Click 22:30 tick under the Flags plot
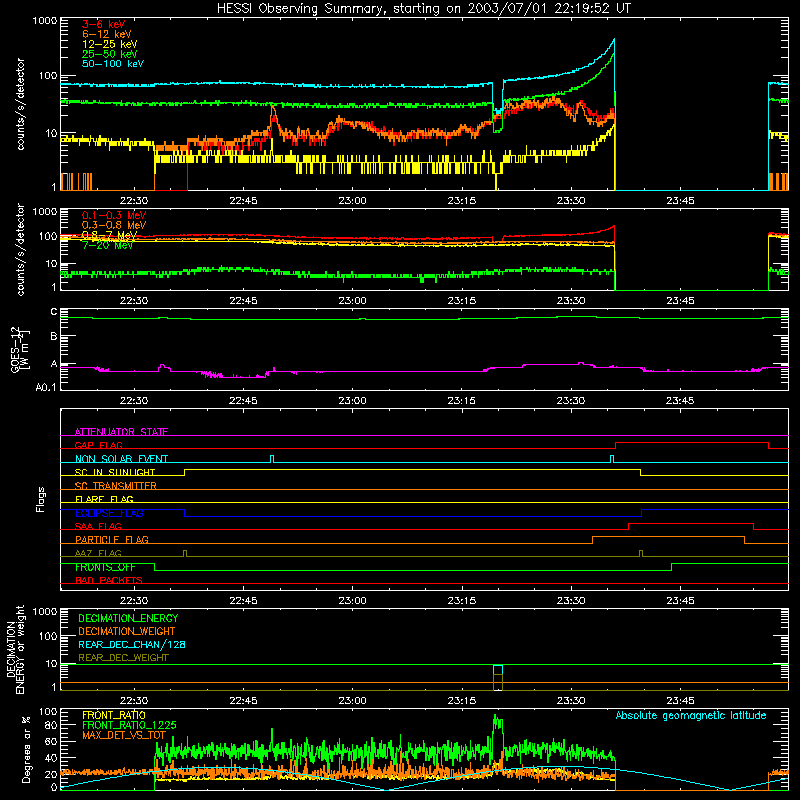Viewport: 800px width, 800px height. [x=134, y=601]
